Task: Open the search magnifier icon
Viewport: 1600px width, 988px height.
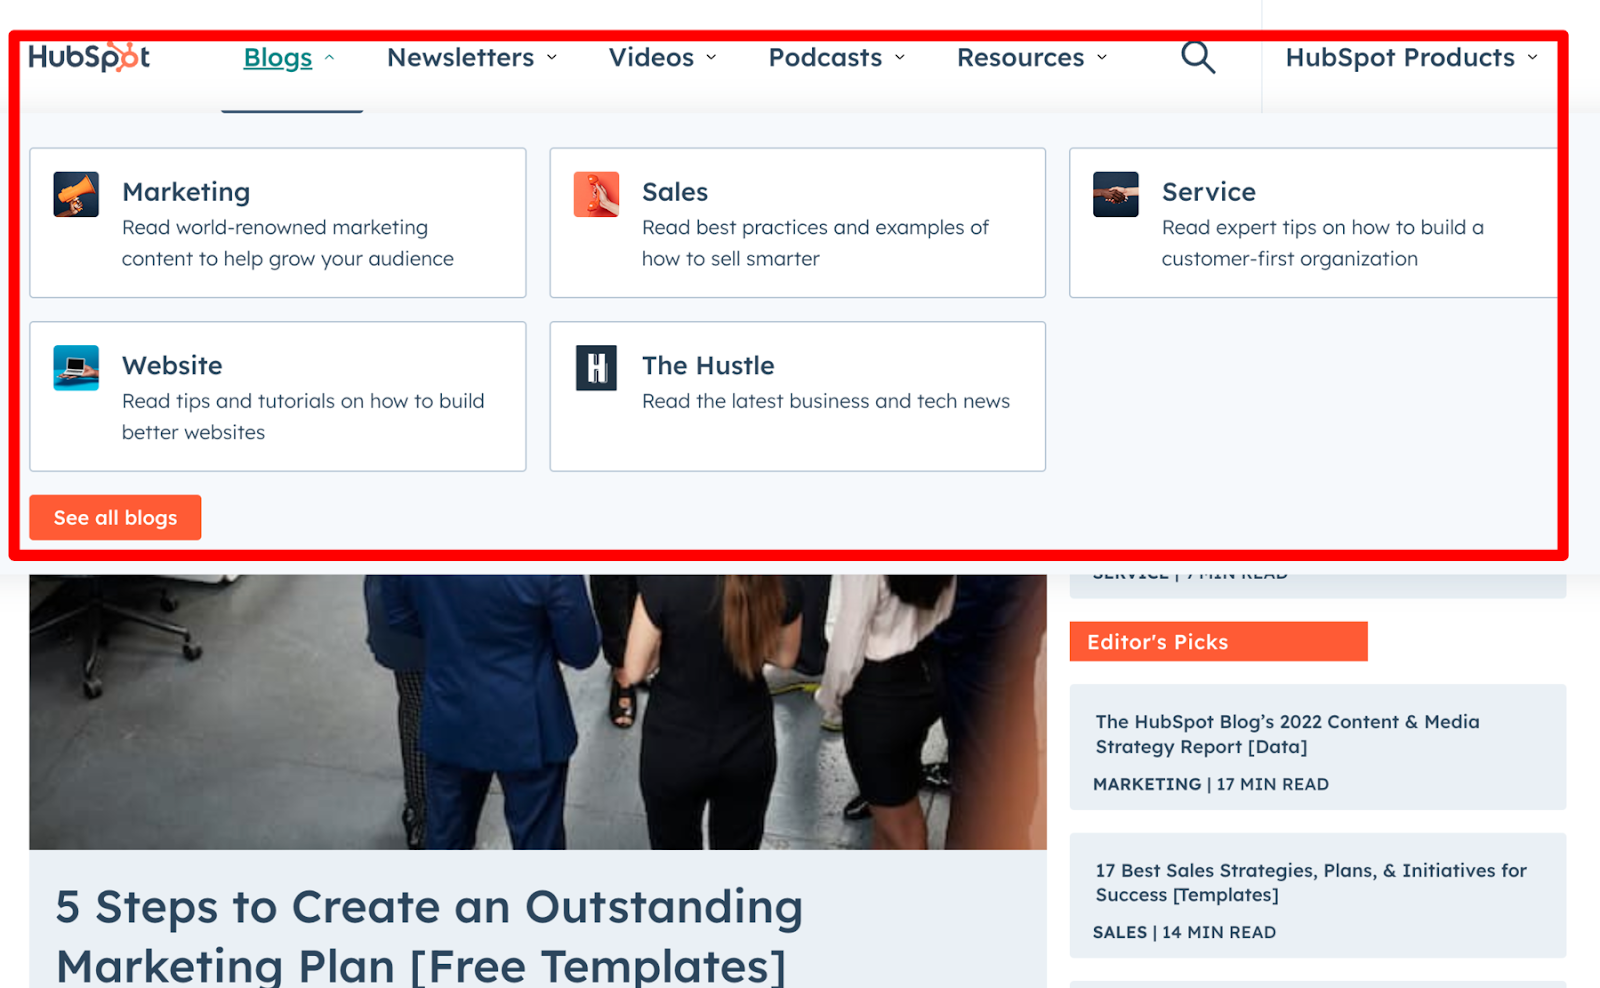Action: [x=1198, y=57]
